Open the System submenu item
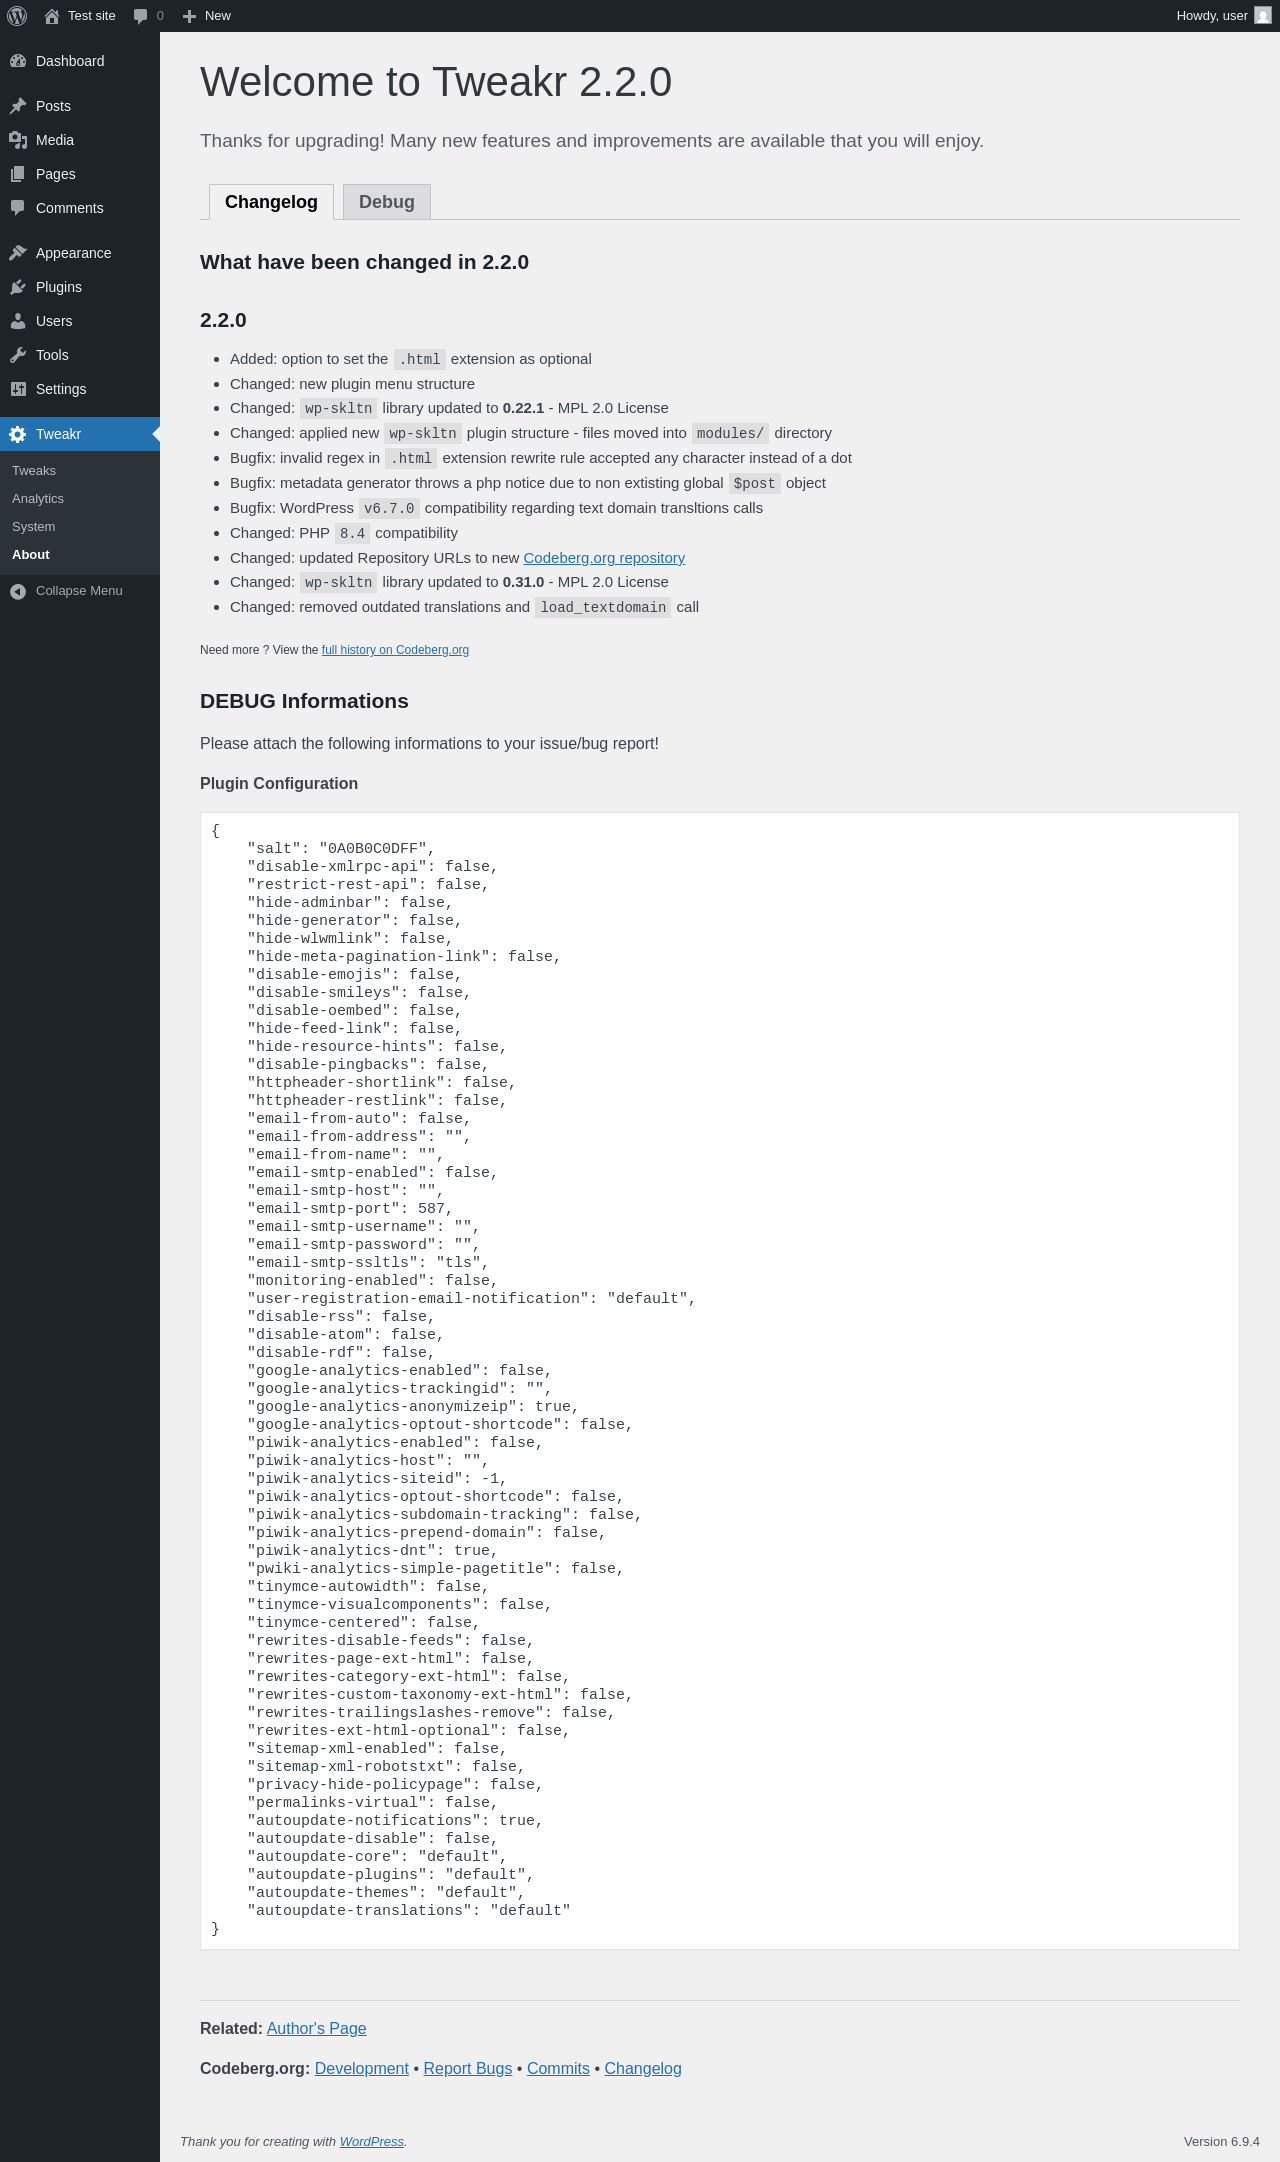1280x2162 pixels. [34, 527]
